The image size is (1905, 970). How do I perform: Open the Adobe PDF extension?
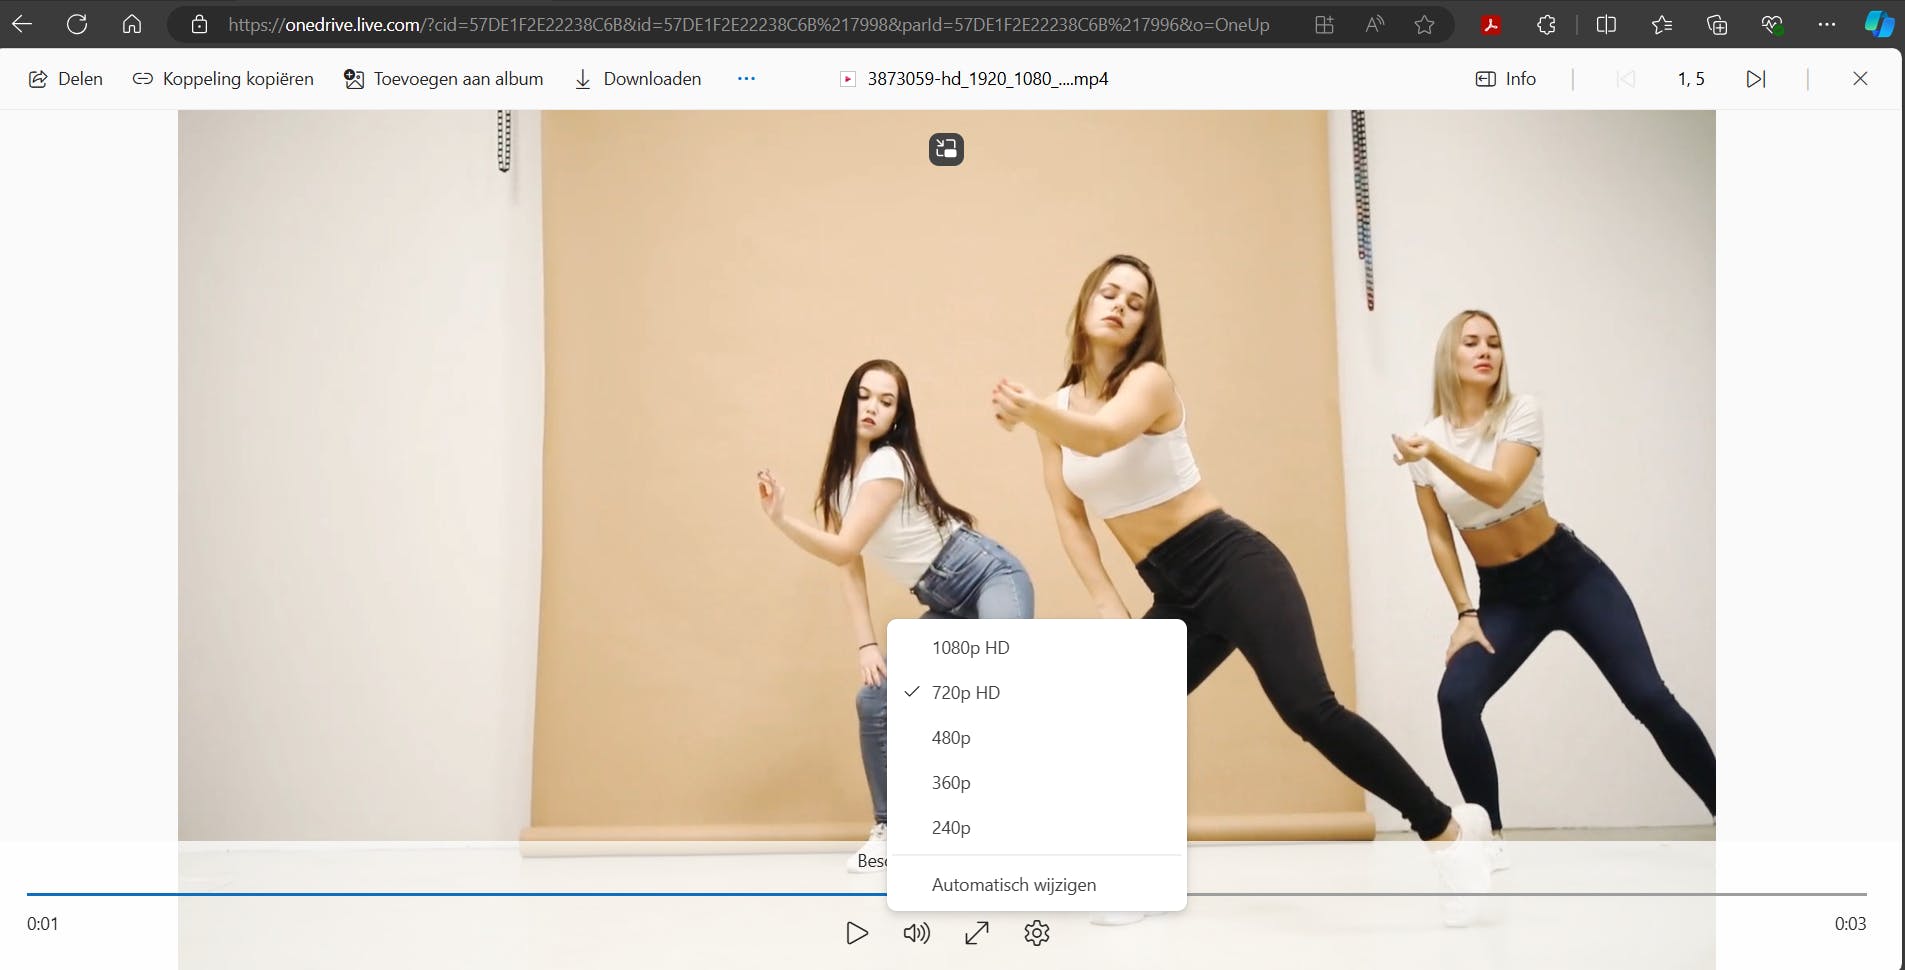[x=1491, y=25]
